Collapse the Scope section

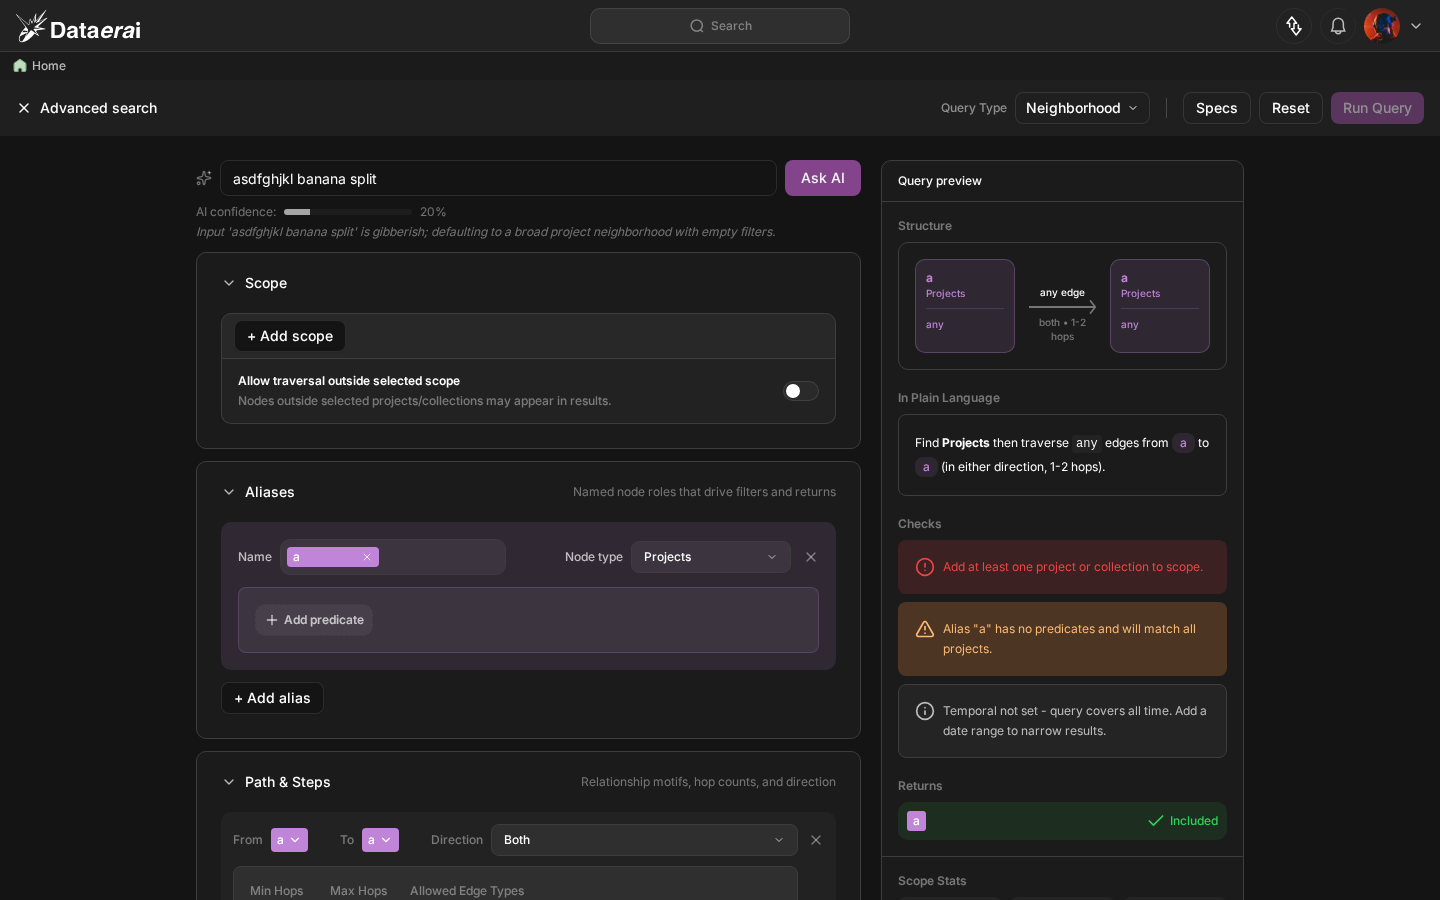(x=229, y=283)
